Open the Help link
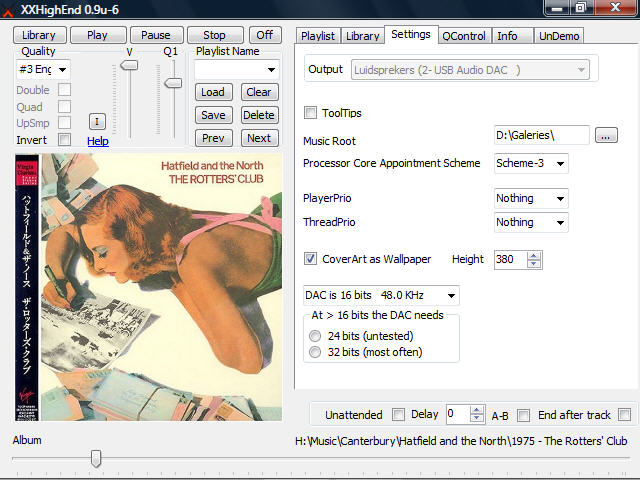The height and width of the screenshot is (480, 640). [x=98, y=141]
